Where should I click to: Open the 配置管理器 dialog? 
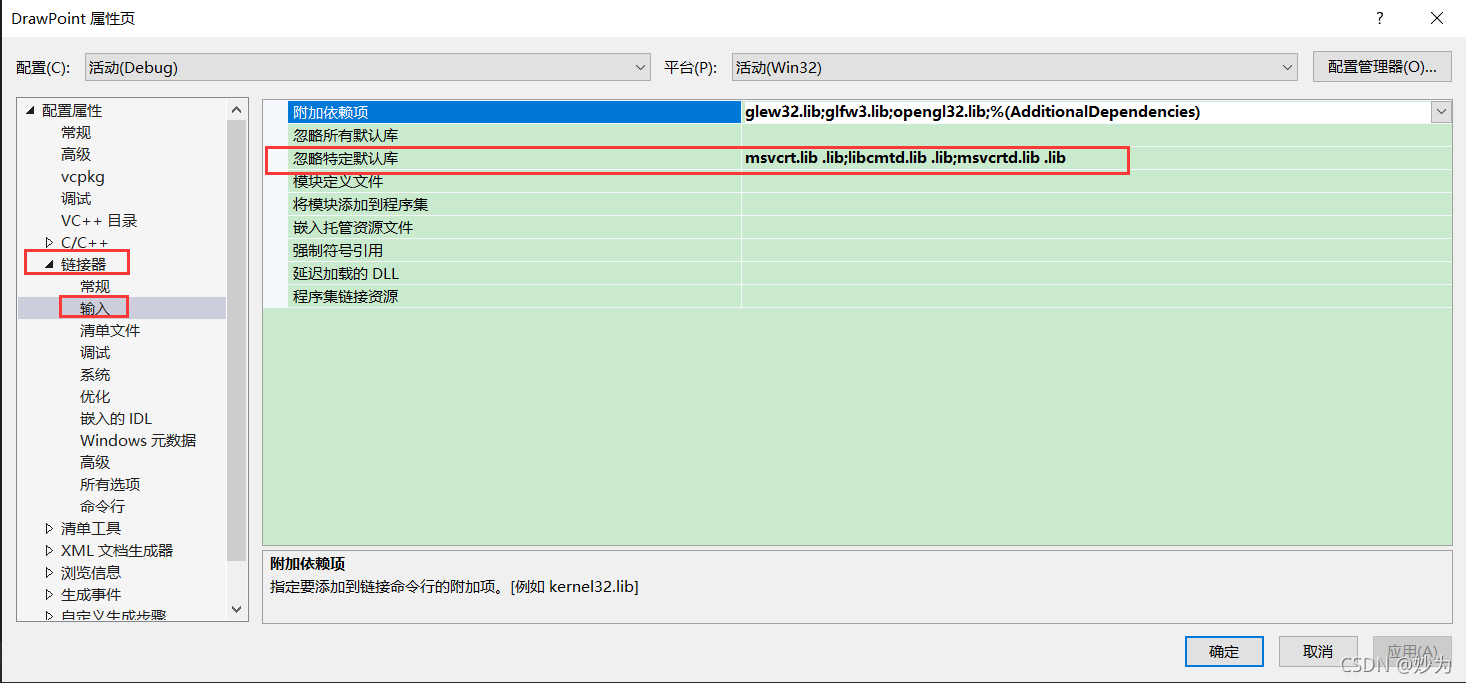1381,67
